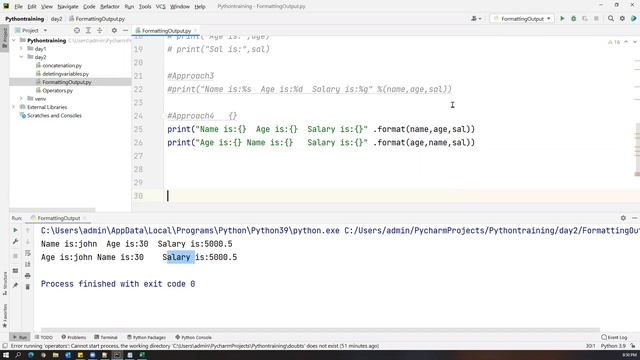Open the Python Console tool window
This screenshot has width=640, height=360.
pyautogui.click(x=193, y=337)
